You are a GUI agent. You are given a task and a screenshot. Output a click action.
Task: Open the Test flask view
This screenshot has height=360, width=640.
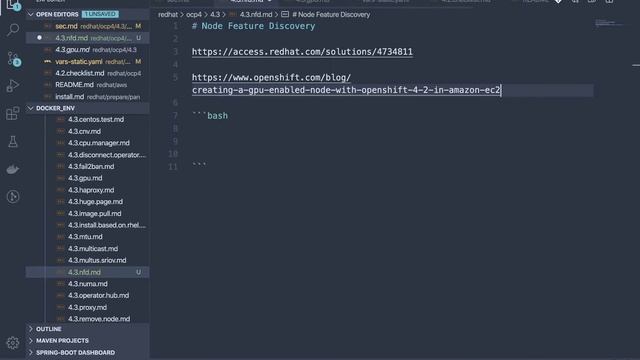pyautogui.click(x=13, y=142)
